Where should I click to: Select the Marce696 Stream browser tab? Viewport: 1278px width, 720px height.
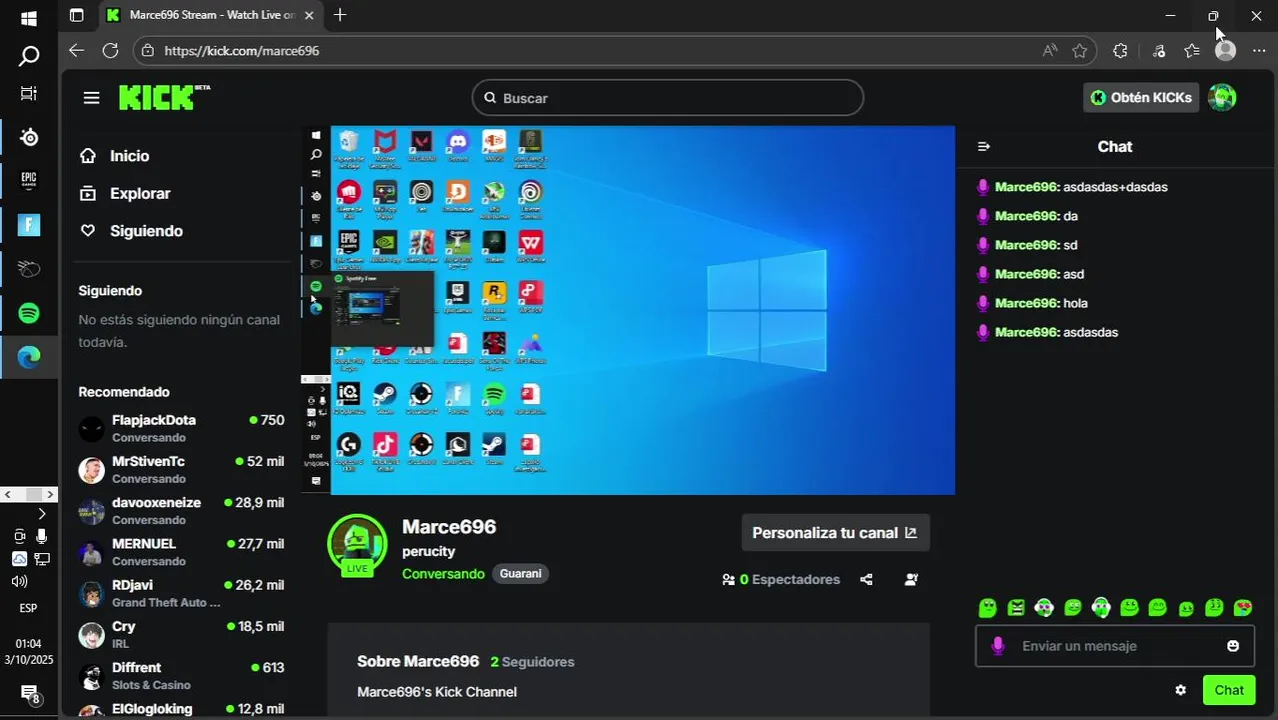pos(210,15)
